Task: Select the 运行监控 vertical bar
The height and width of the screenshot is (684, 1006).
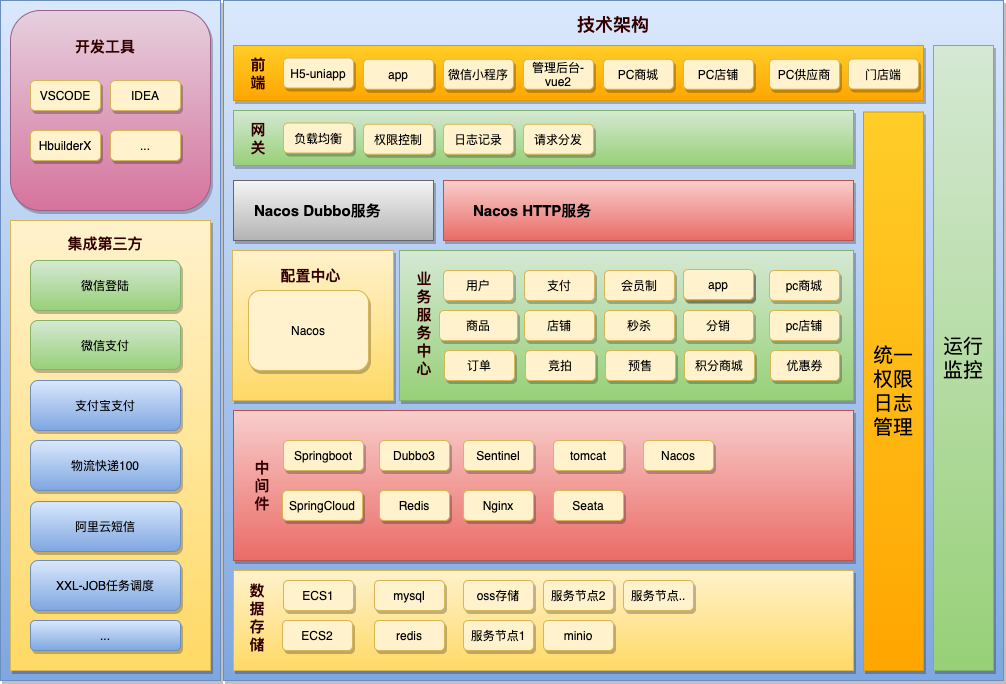Action: pyautogui.click(x=963, y=358)
